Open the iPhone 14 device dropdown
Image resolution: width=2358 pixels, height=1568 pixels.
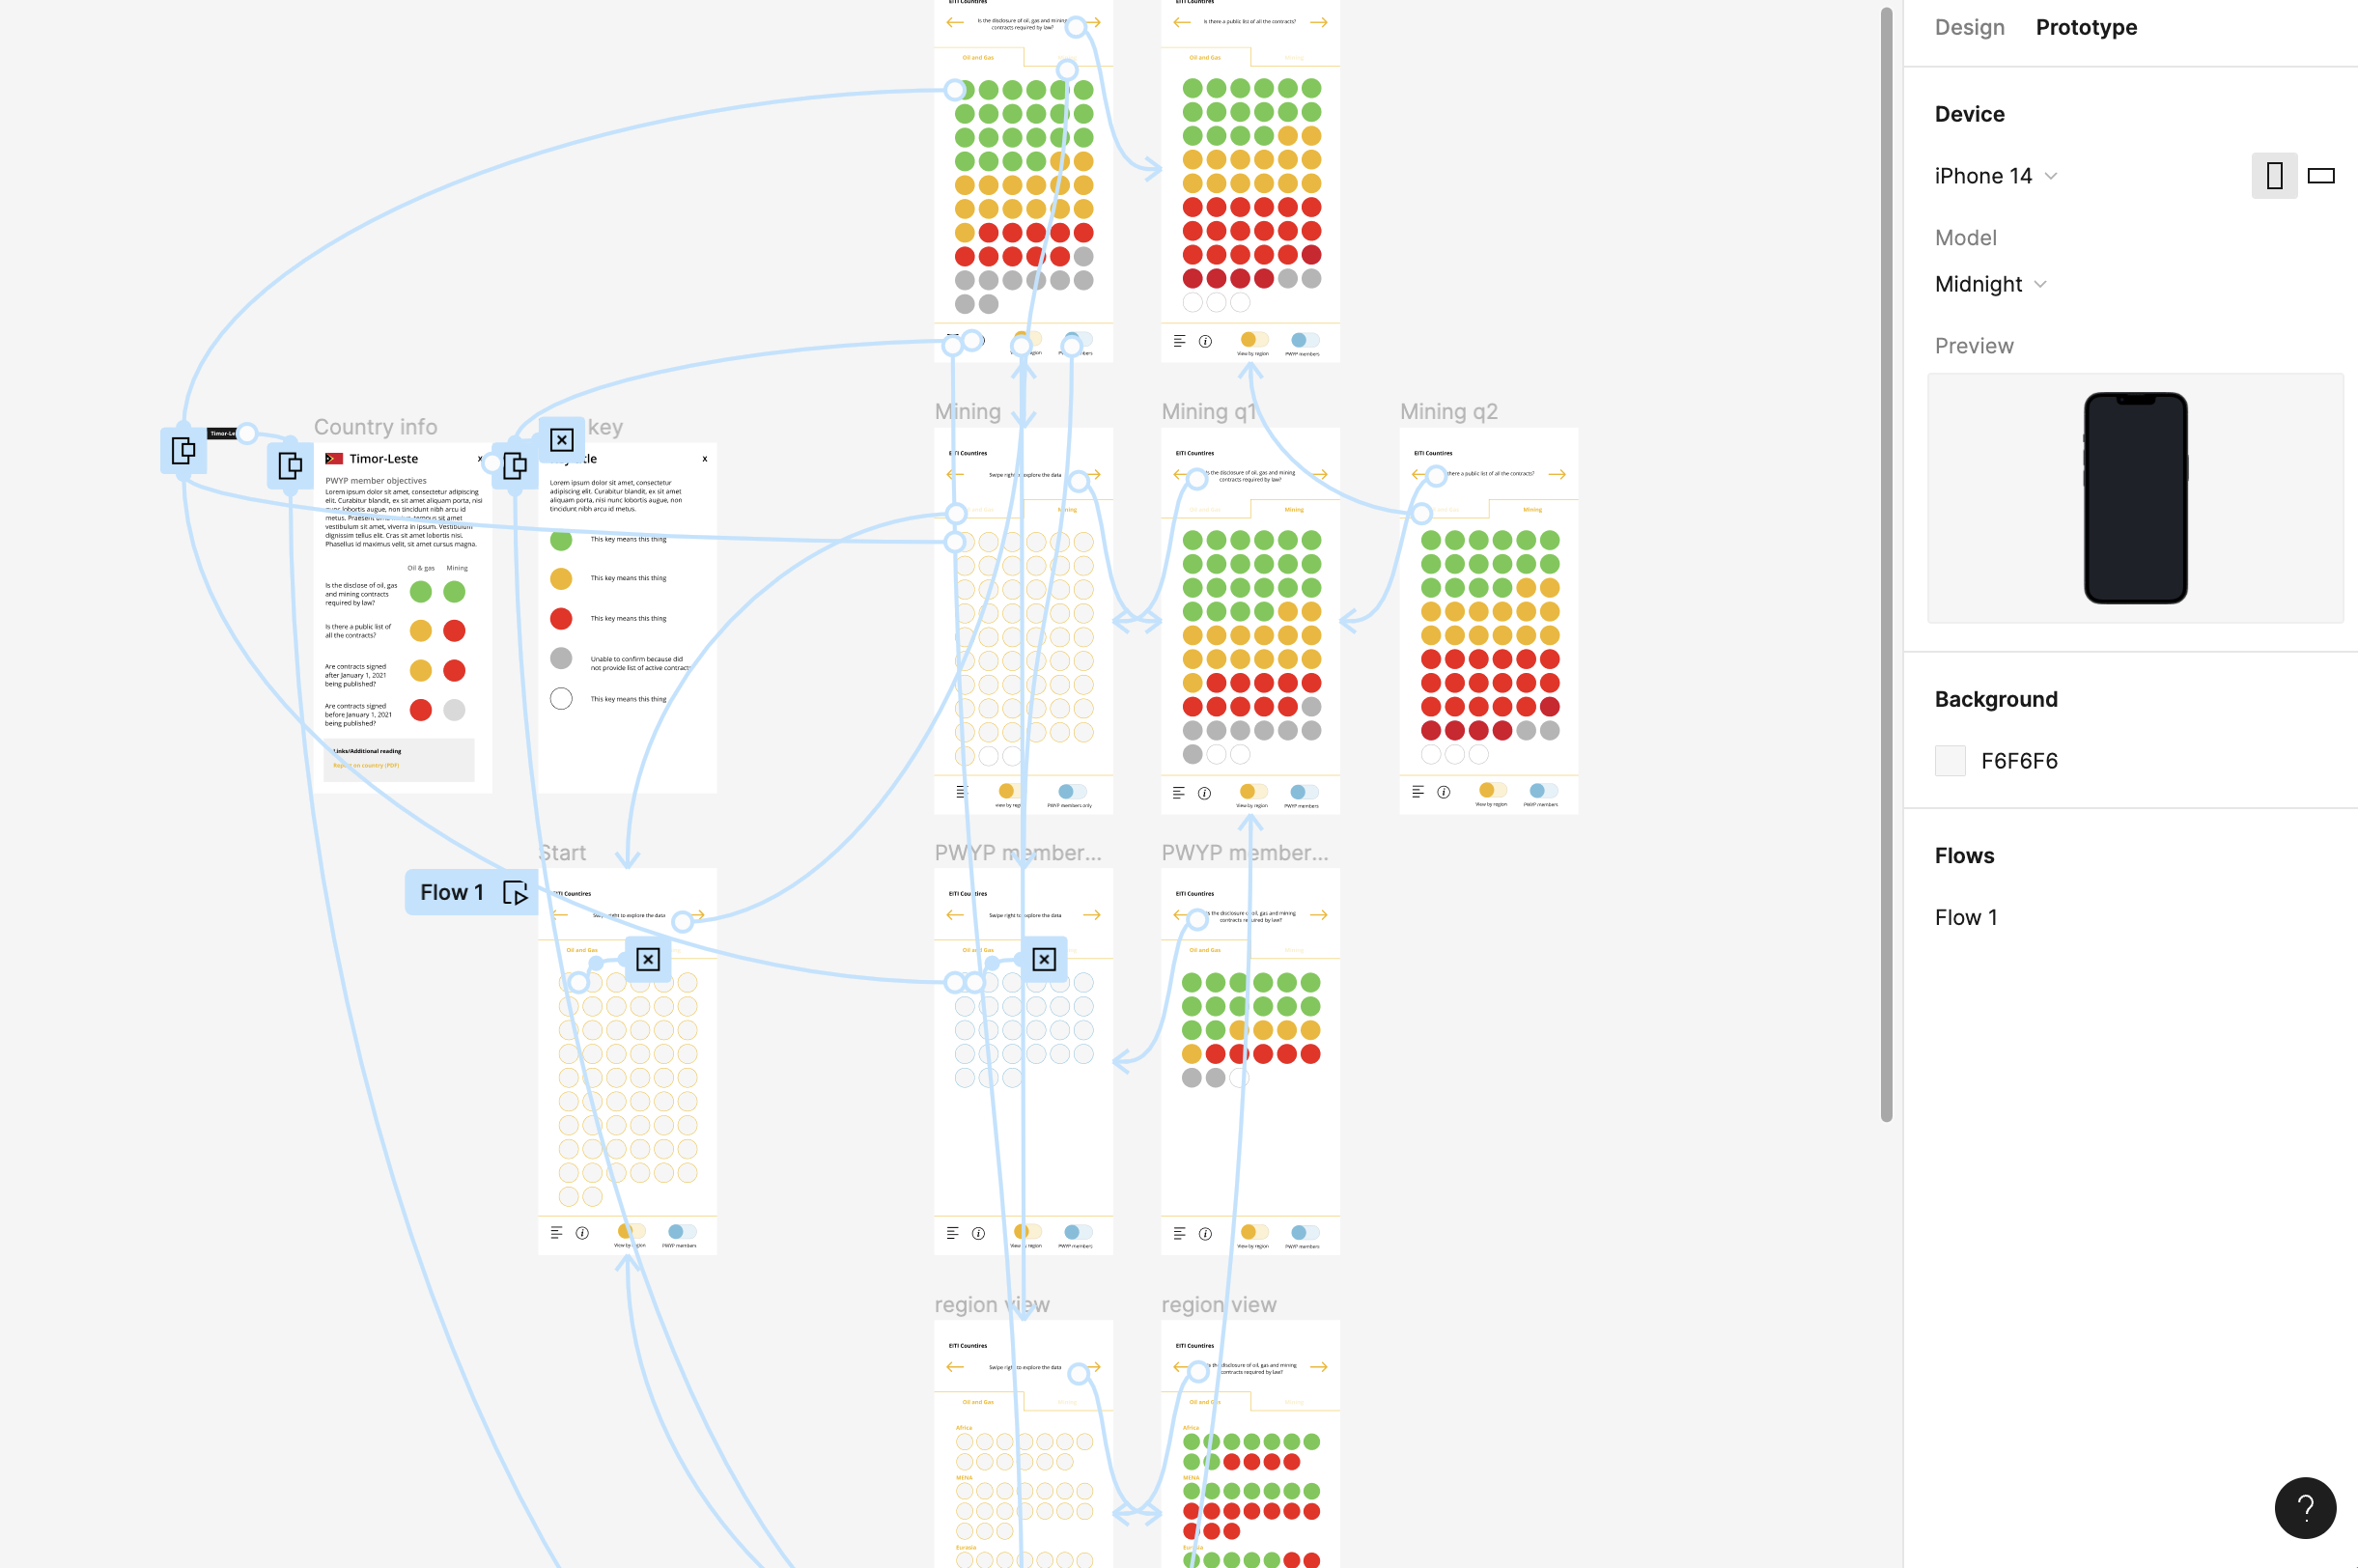(1995, 176)
